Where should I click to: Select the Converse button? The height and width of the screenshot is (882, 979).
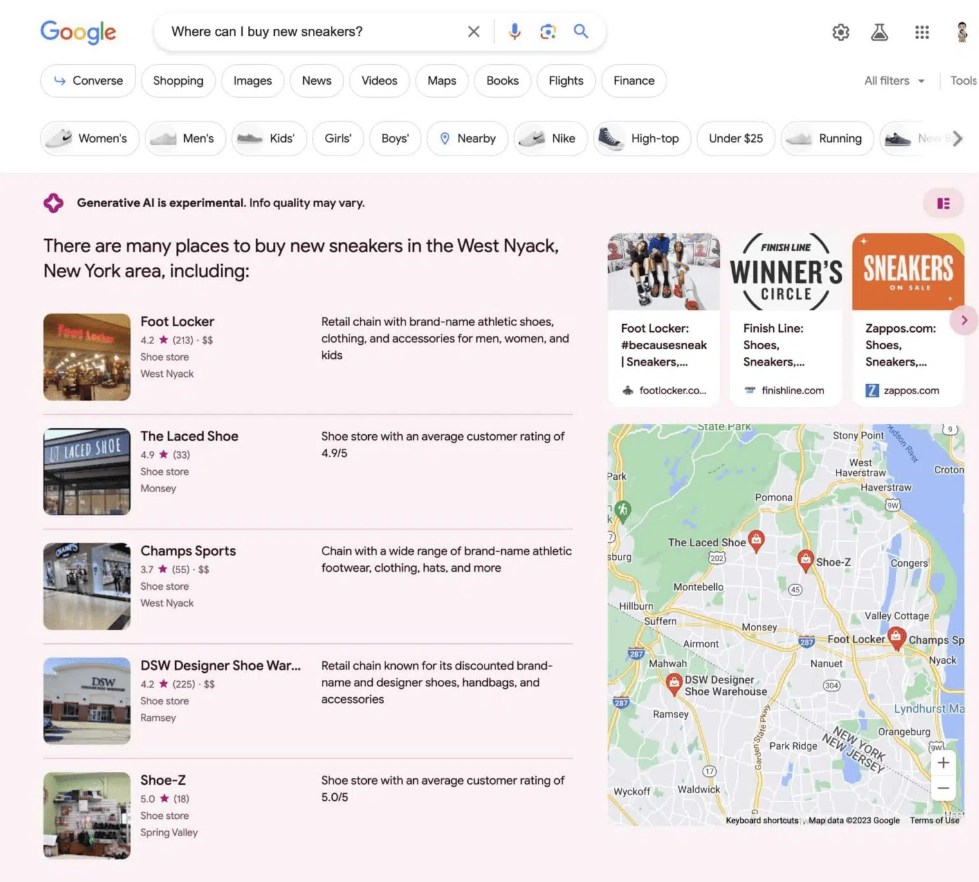tap(88, 81)
